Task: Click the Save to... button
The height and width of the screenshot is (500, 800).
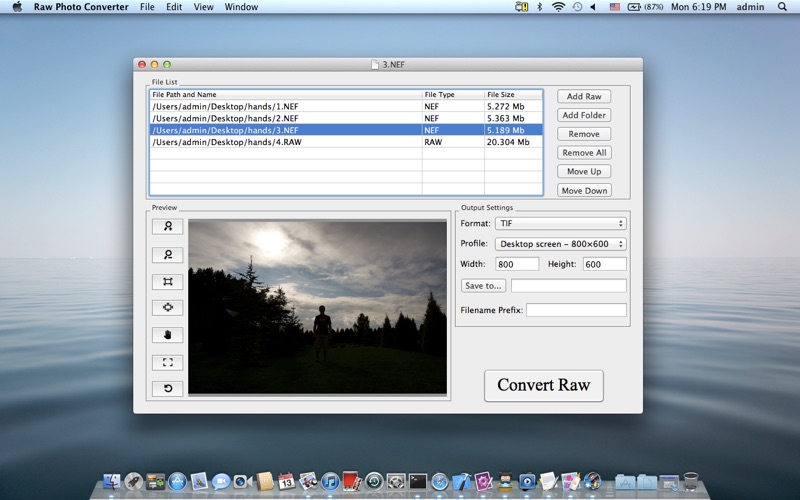Action: point(483,286)
